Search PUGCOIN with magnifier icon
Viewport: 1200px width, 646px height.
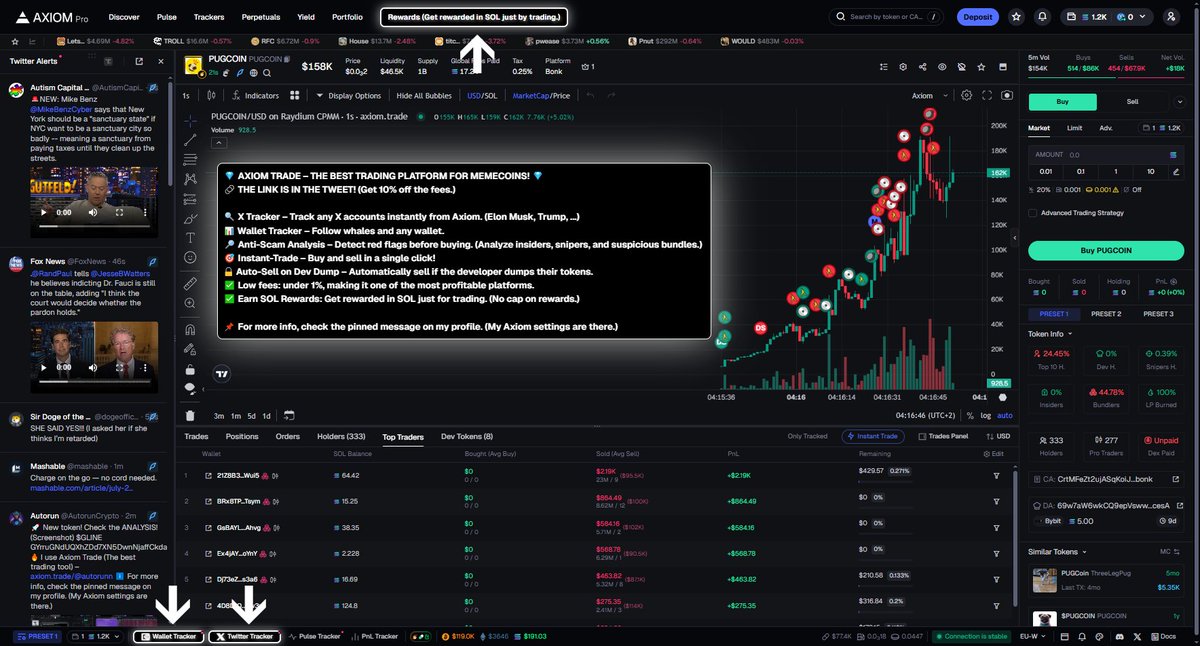click(x=265, y=73)
